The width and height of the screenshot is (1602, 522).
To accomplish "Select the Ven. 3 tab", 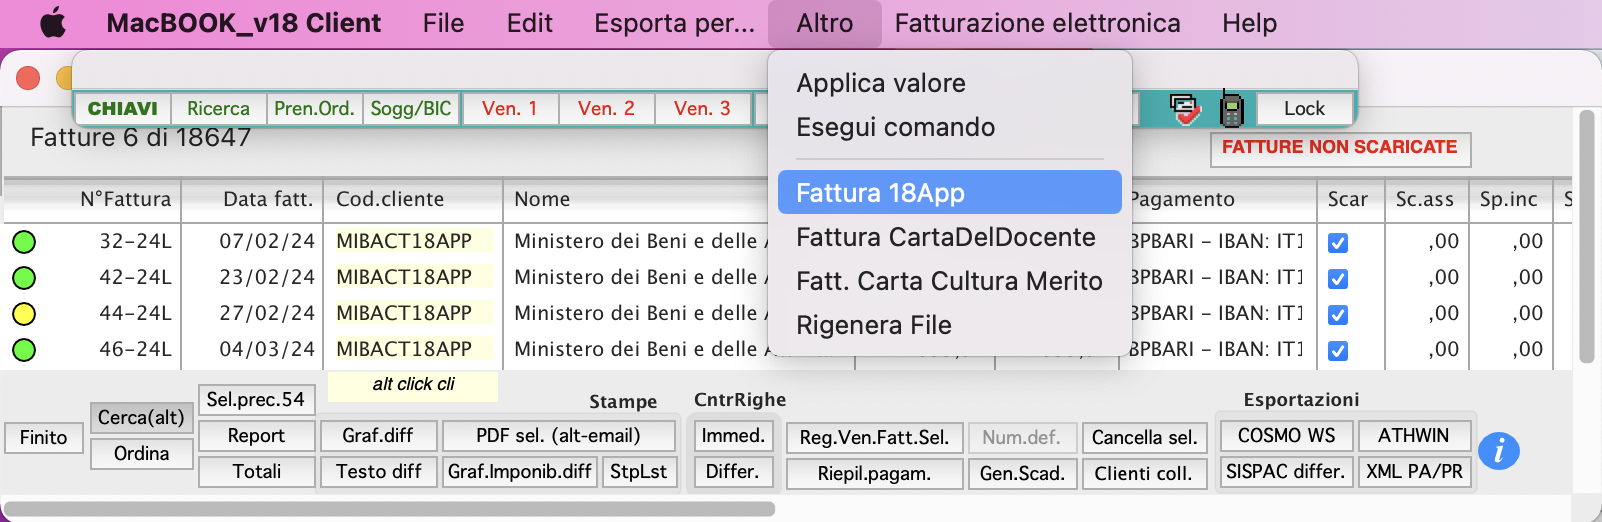I will click(702, 108).
